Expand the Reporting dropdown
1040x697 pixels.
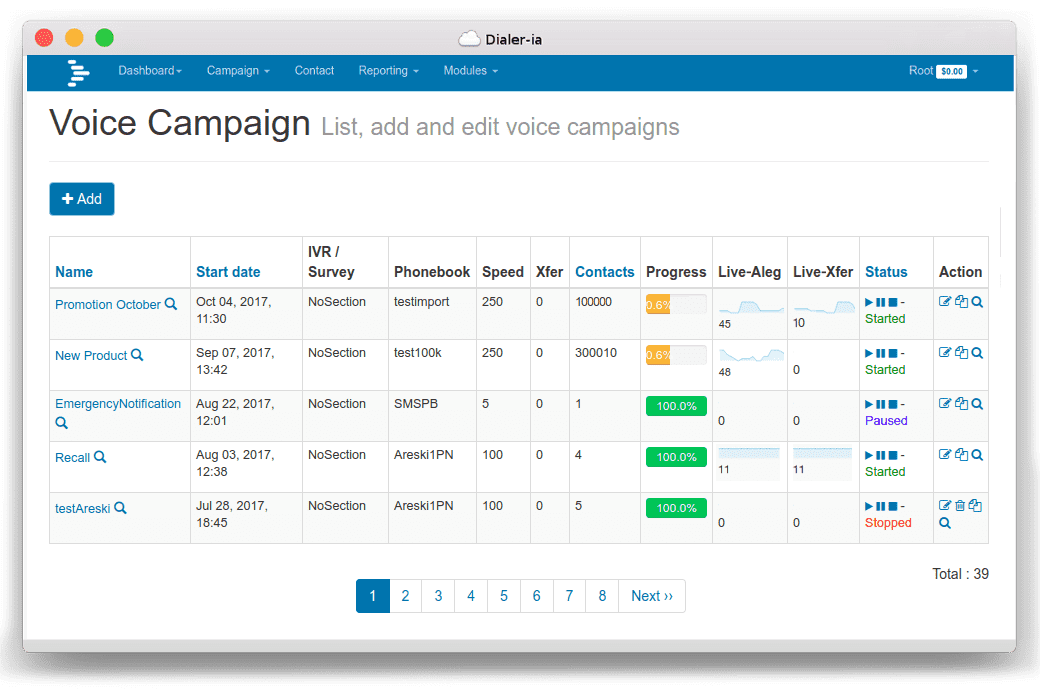point(388,71)
